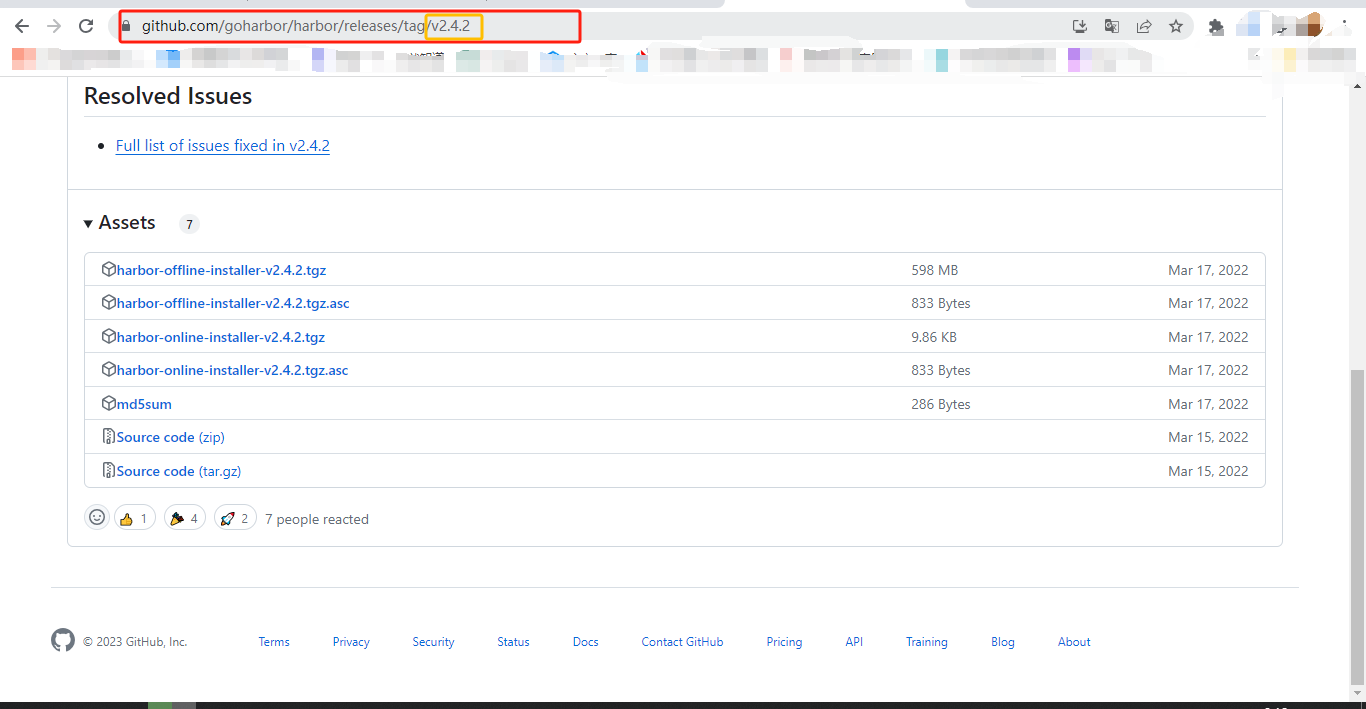Click the 286 Bytes size text

pos(941,404)
